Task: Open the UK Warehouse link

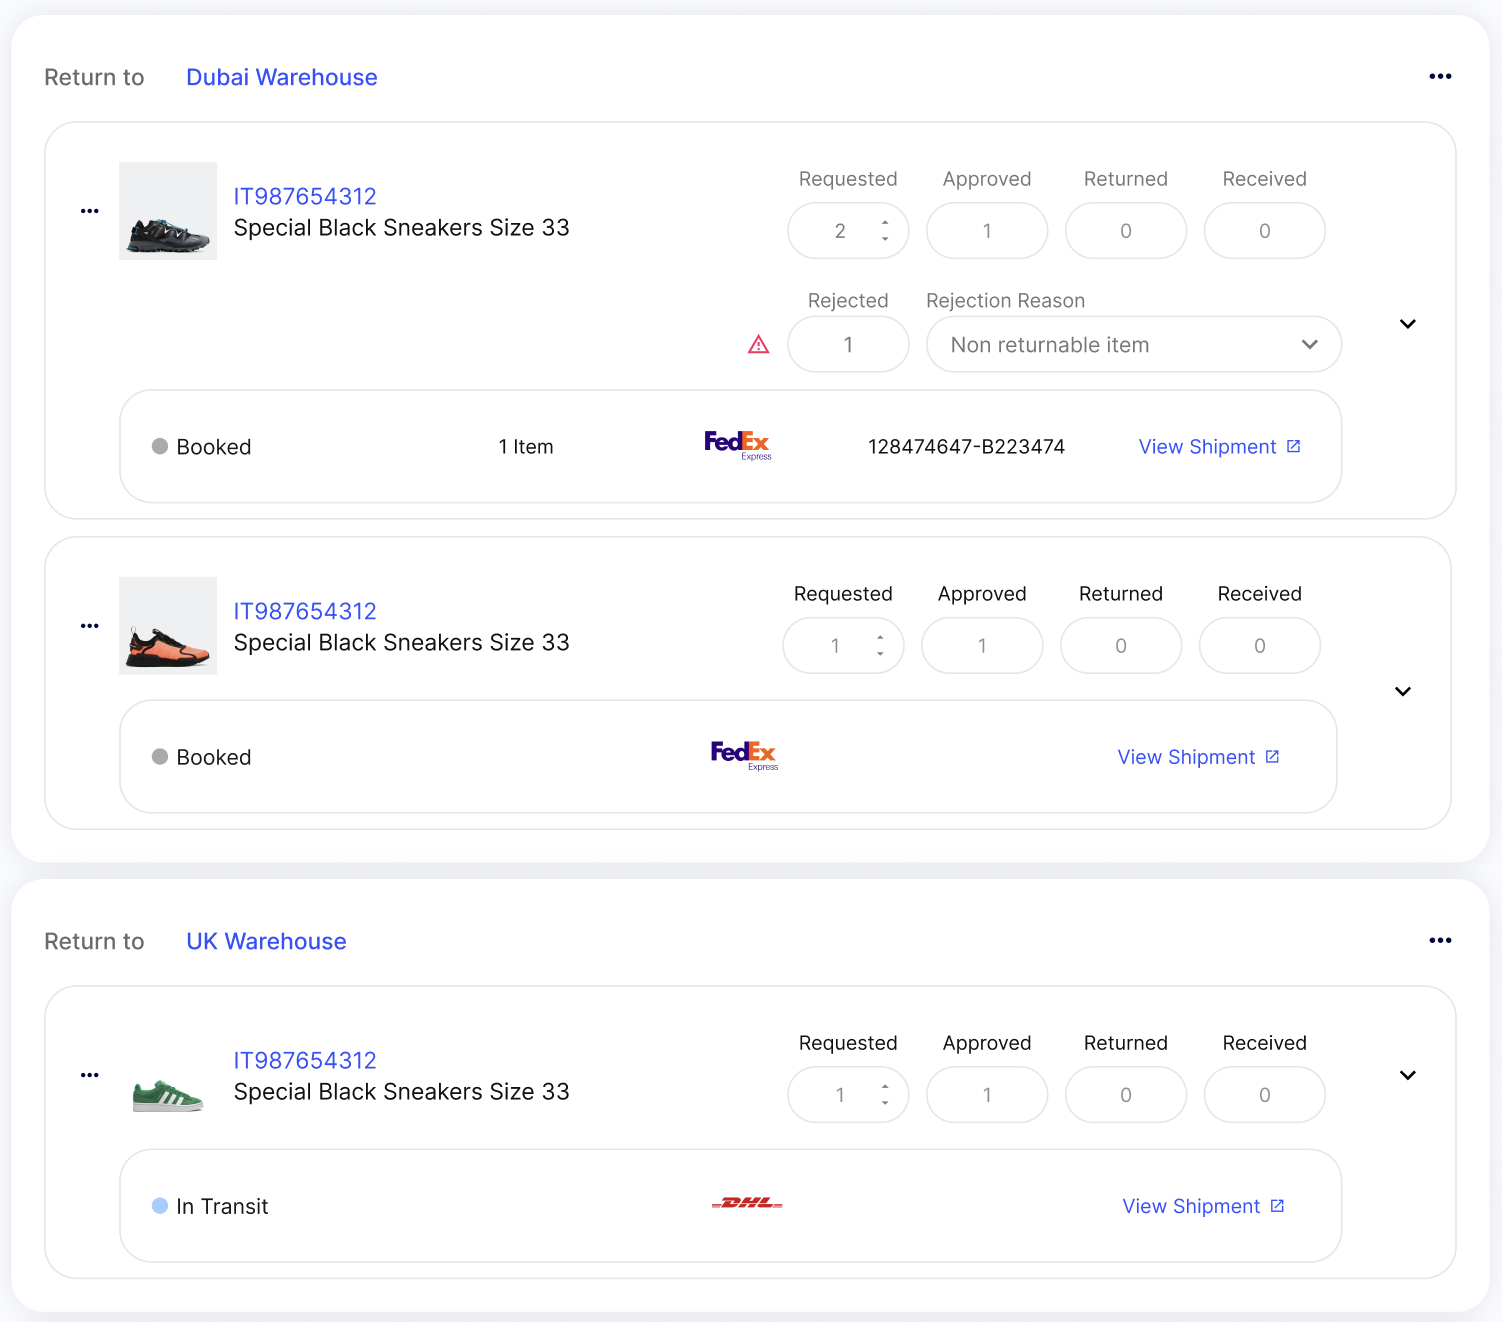Action: 266,941
